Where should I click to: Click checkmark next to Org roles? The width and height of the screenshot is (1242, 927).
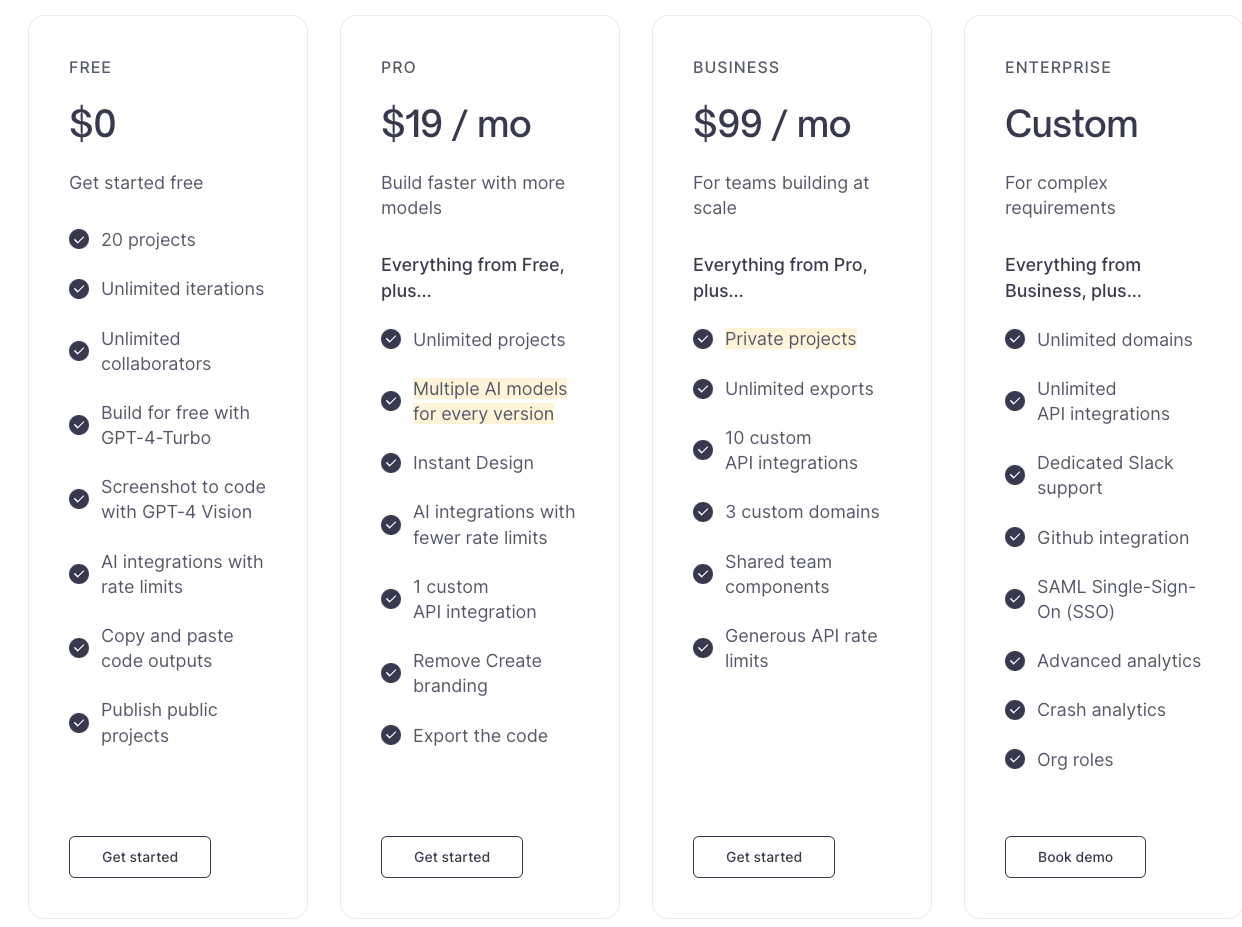pos(1015,759)
